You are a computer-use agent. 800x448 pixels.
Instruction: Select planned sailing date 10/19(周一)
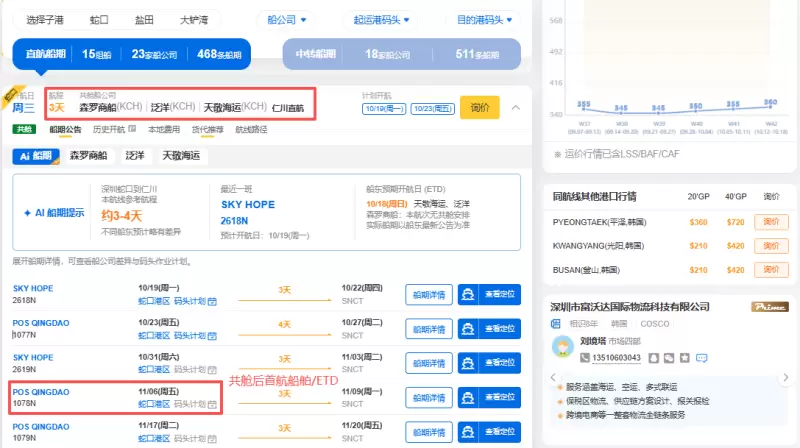[x=384, y=109]
